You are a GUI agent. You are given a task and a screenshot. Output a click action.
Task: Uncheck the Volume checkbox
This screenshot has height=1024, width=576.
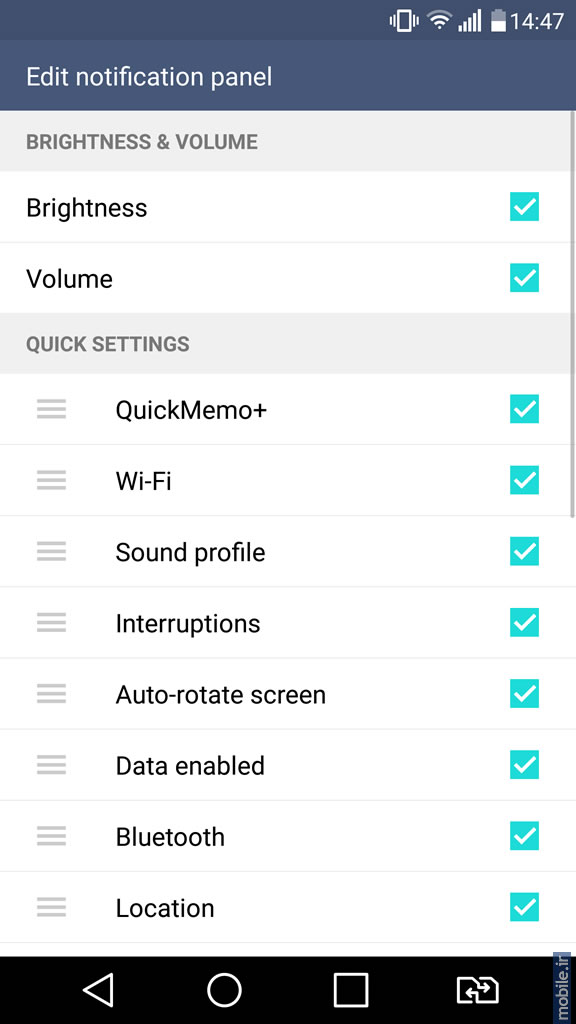[524, 278]
